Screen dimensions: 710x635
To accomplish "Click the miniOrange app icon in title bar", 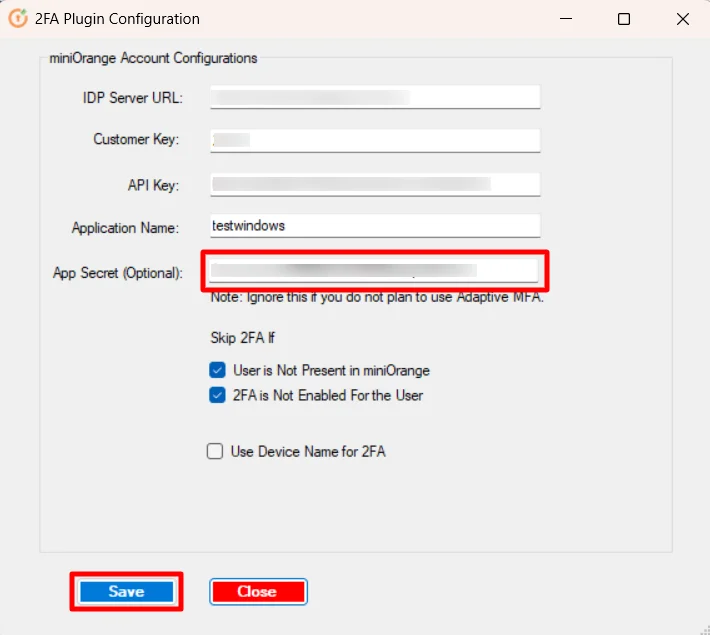I will [x=18, y=19].
